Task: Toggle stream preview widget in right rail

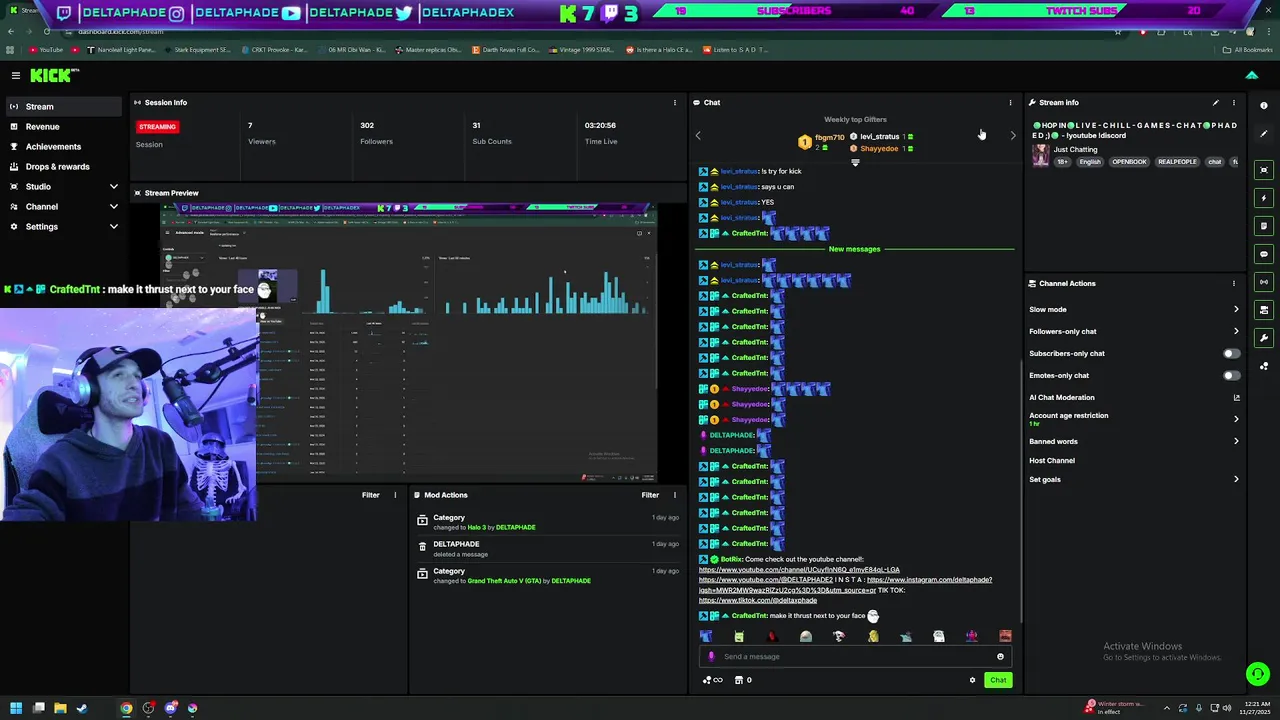Action: click(x=1264, y=170)
